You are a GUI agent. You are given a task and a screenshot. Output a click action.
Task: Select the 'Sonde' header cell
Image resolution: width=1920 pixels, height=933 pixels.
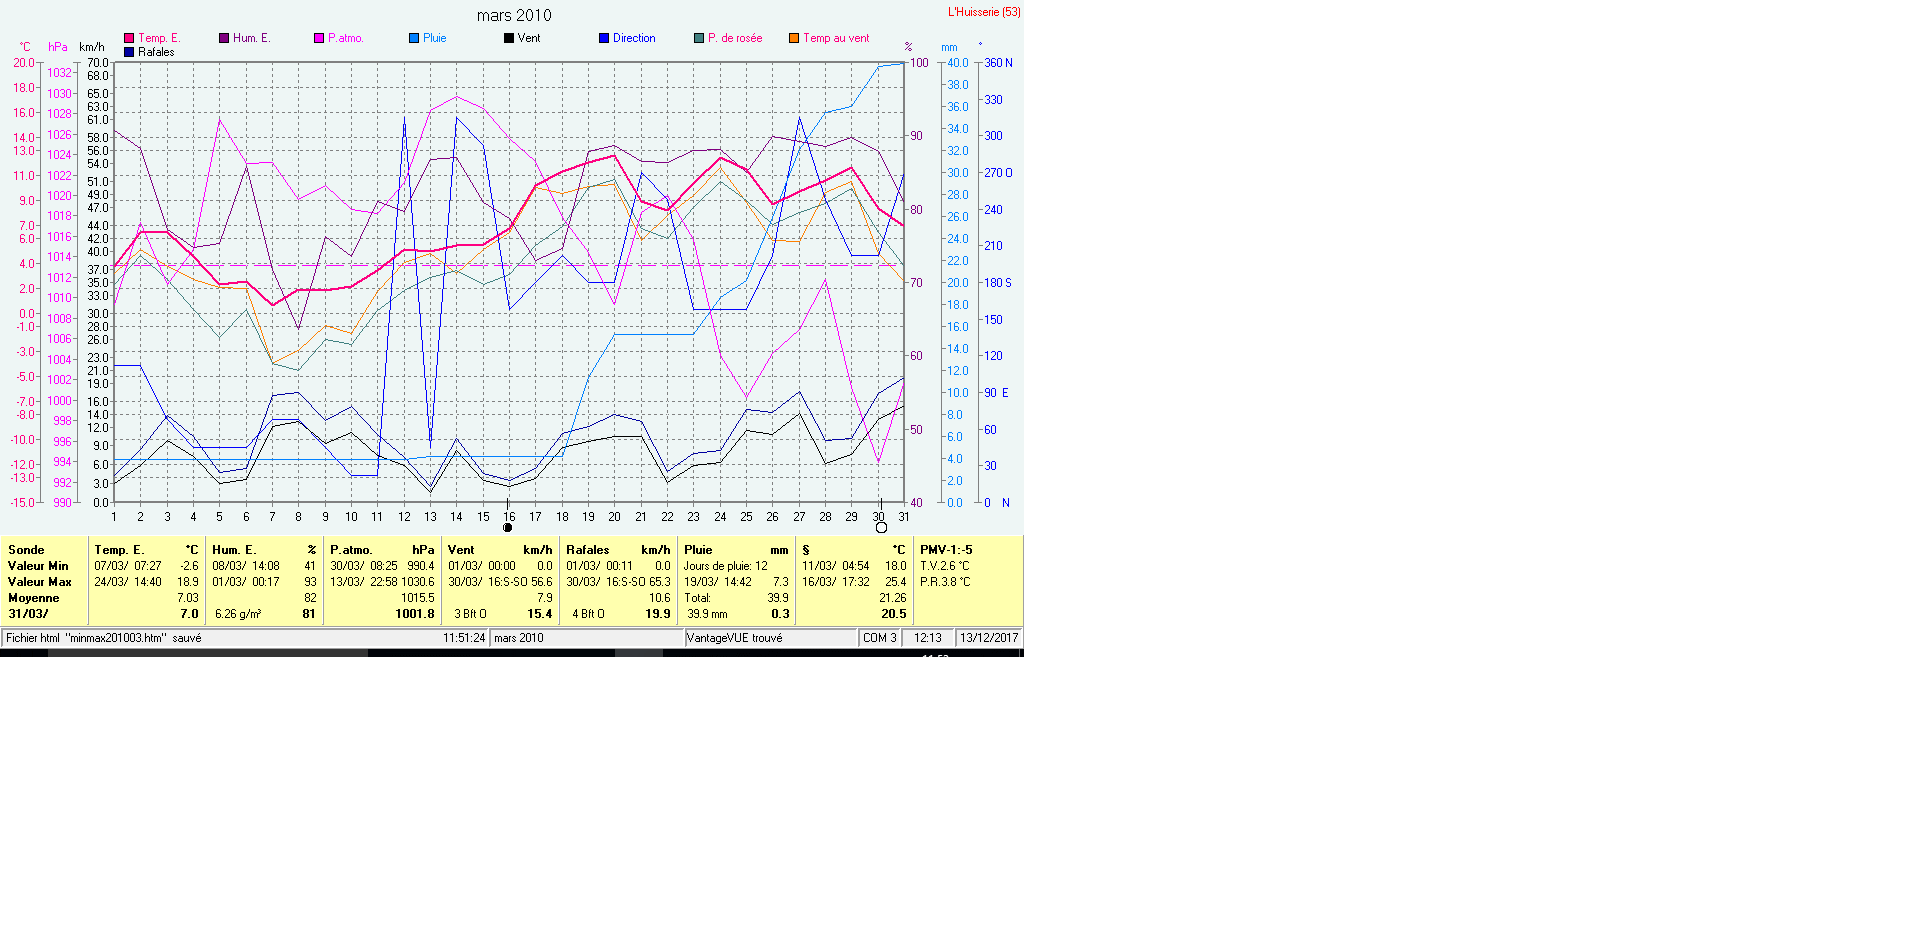coord(26,550)
